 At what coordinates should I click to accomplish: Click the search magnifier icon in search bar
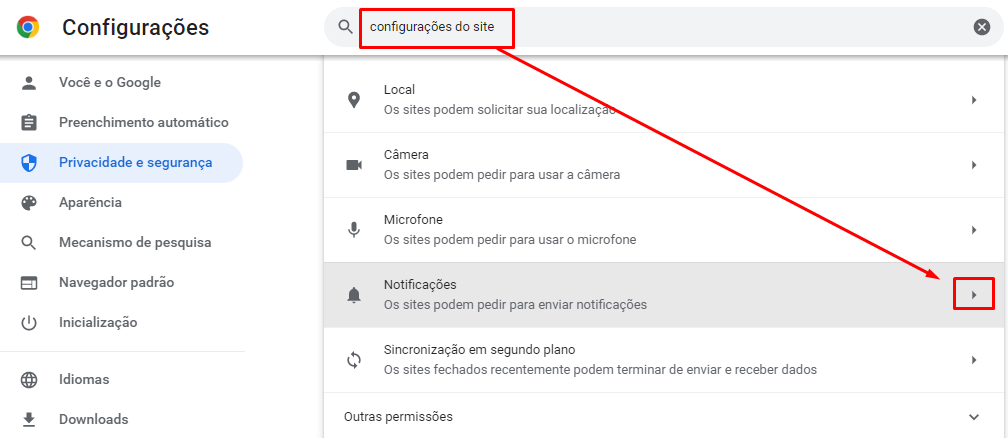coord(346,27)
